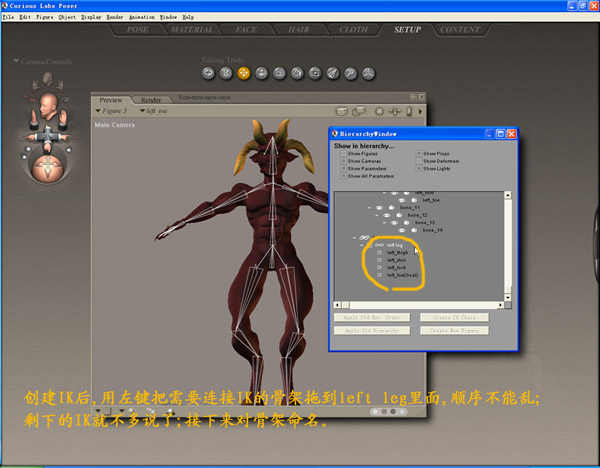Image resolution: width=600 pixels, height=468 pixels.
Task: Toggle the Show Figures checkbox
Action: coord(343,154)
